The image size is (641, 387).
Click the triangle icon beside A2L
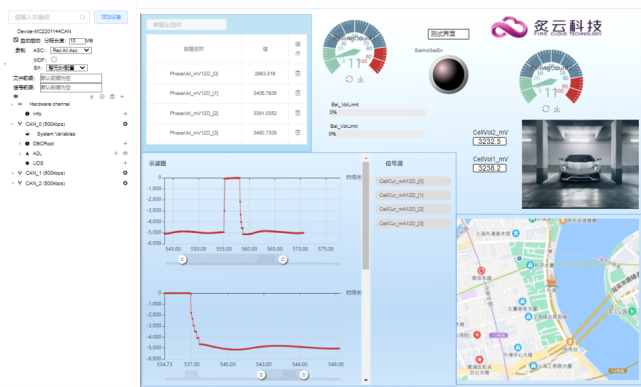click(x=27, y=153)
